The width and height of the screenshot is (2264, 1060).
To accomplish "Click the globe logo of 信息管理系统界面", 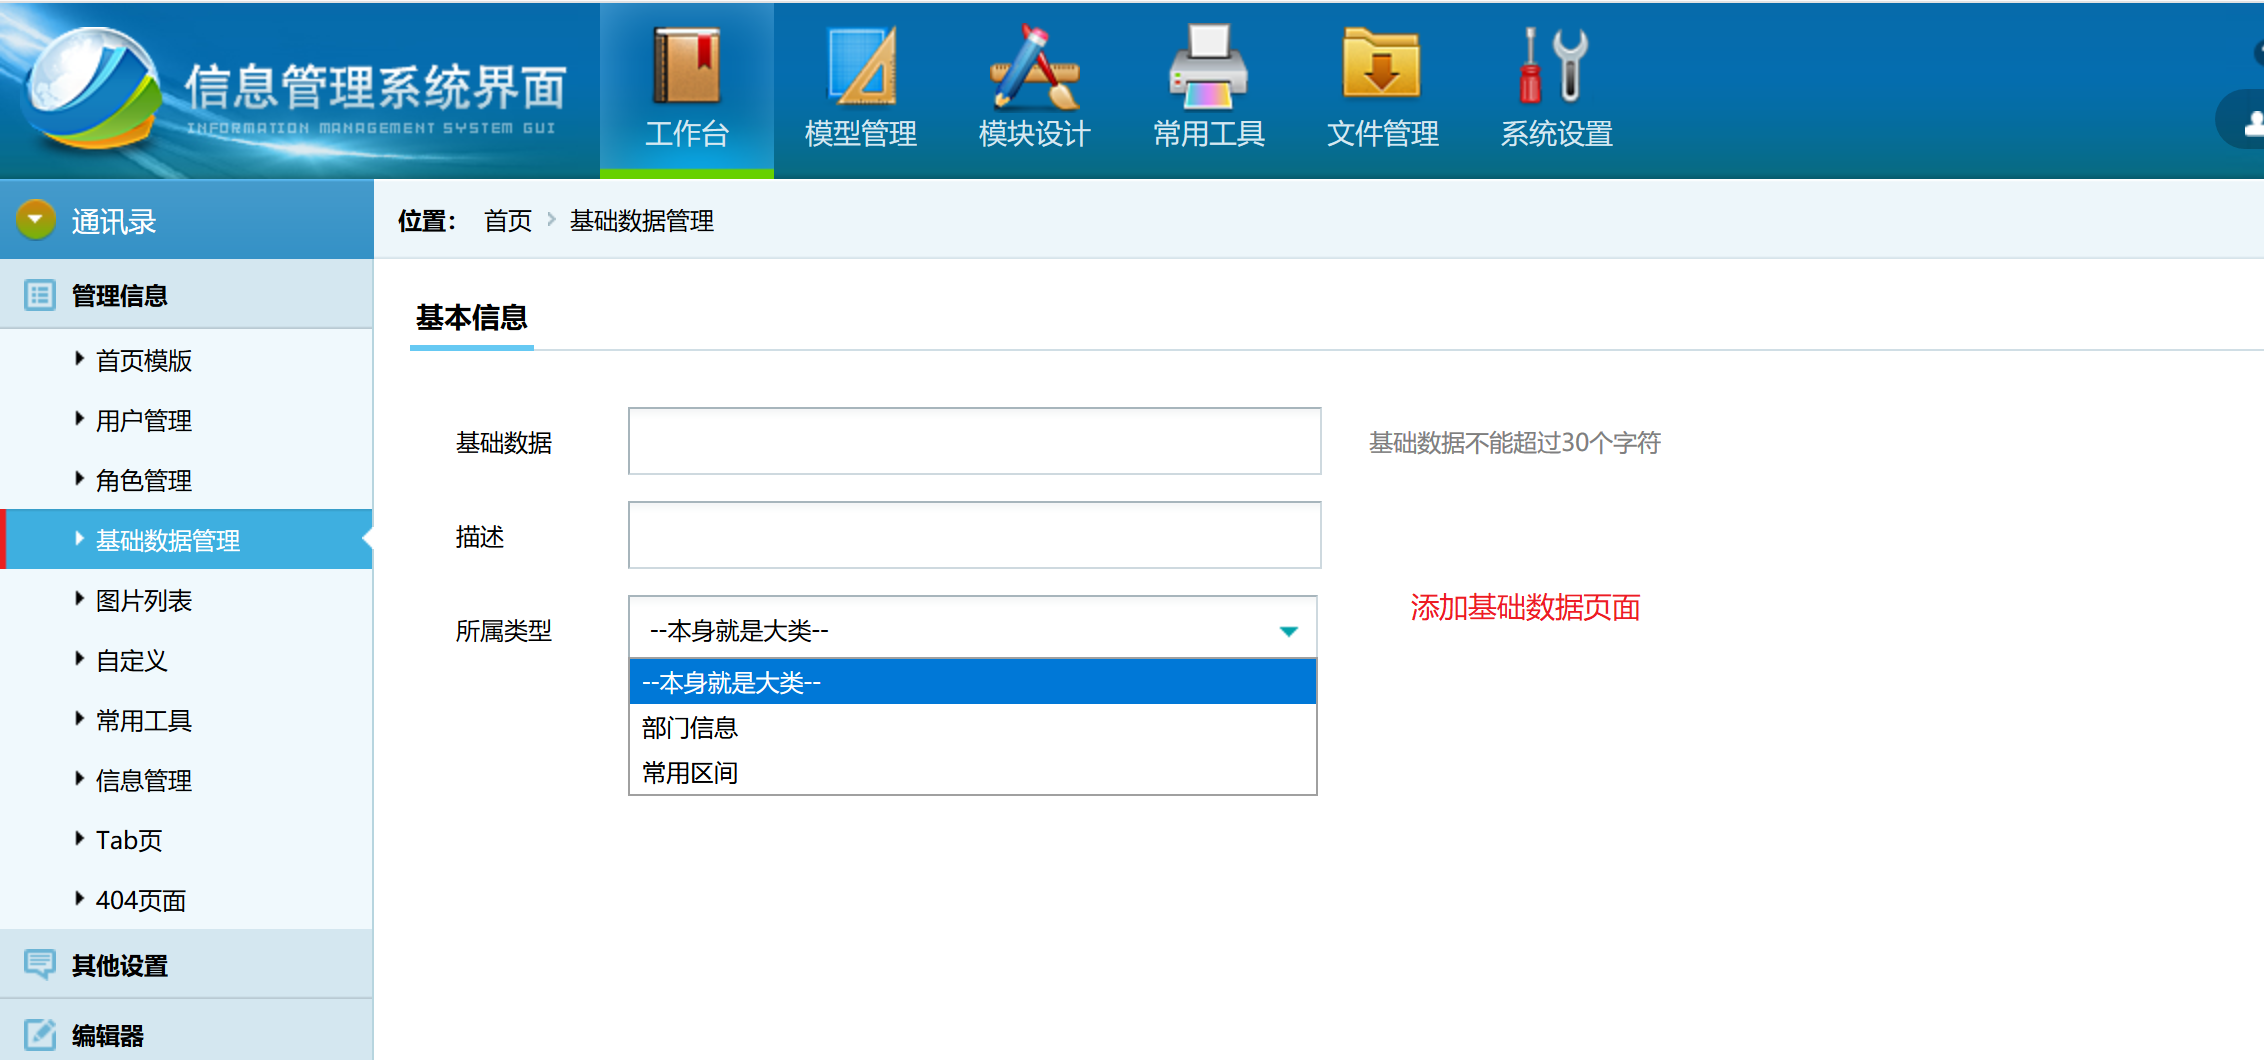I will tap(92, 88).
